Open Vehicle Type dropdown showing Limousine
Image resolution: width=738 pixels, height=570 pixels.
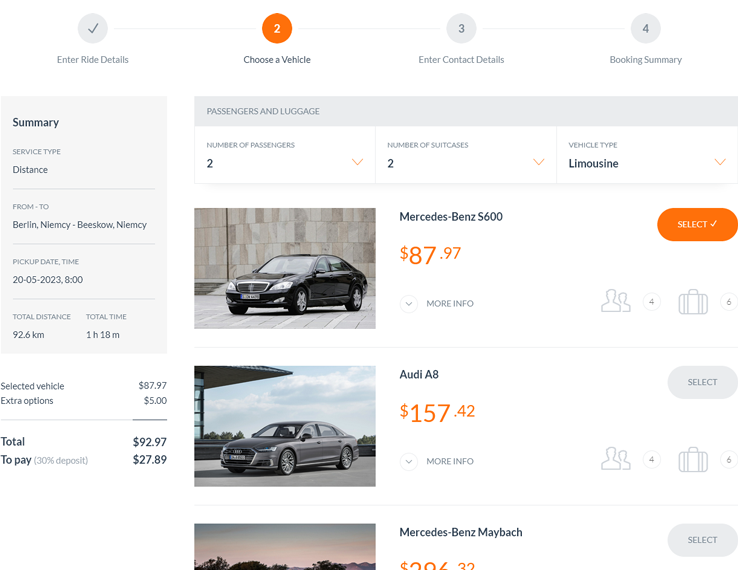[x=647, y=154]
